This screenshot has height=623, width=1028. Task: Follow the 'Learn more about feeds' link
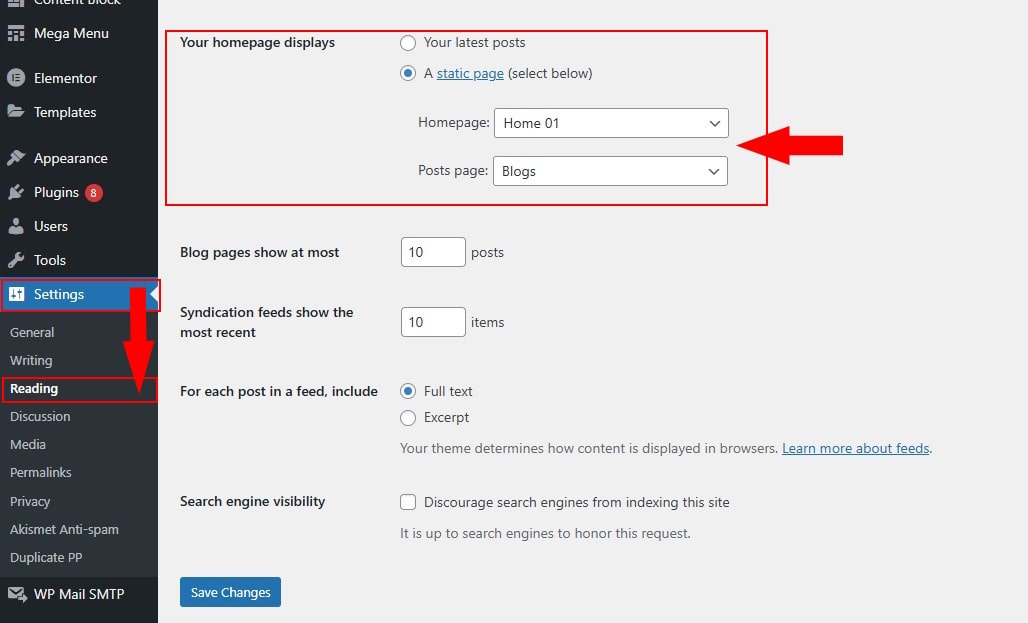(855, 448)
